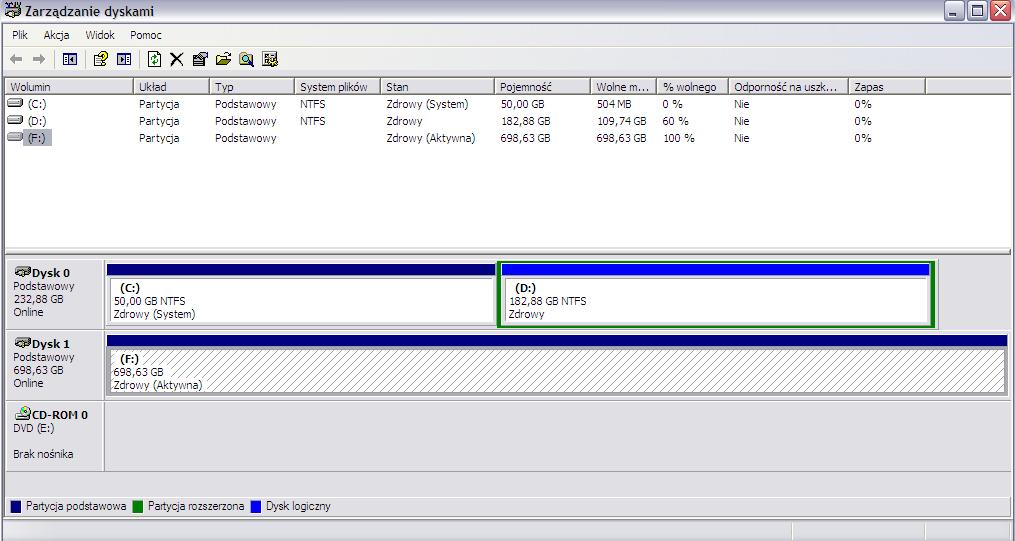Viewport: 1015px width, 541px height.
Task: Click the green Refresh toolbar icon
Action: [154, 60]
